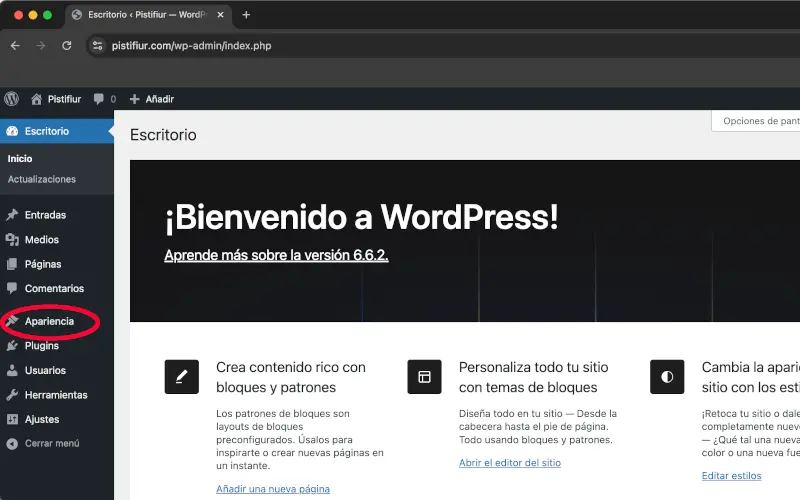This screenshot has width=800, height=500.
Task: Collapse sidebar using Cerrar menú arrow icon
Action: pos(12,443)
